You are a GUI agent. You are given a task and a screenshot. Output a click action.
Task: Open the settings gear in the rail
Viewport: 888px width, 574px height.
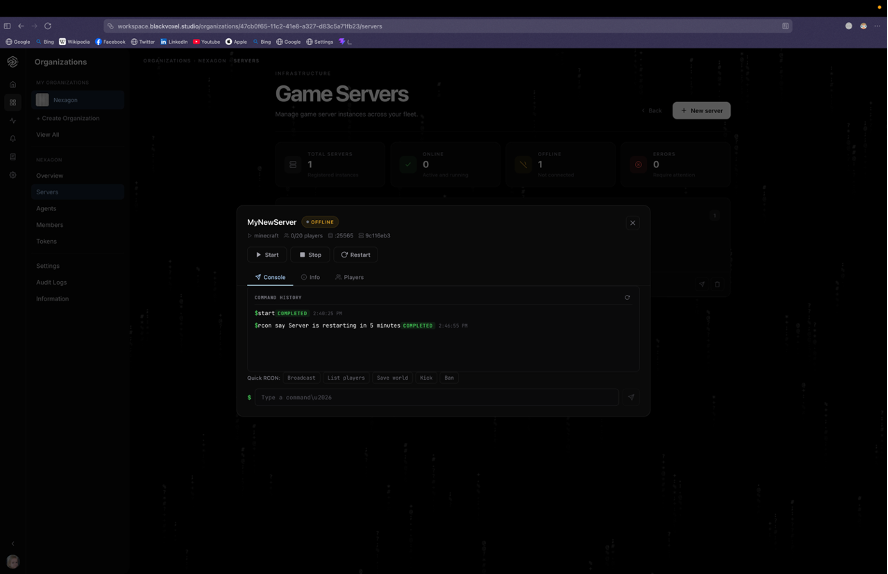(x=12, y=175)
